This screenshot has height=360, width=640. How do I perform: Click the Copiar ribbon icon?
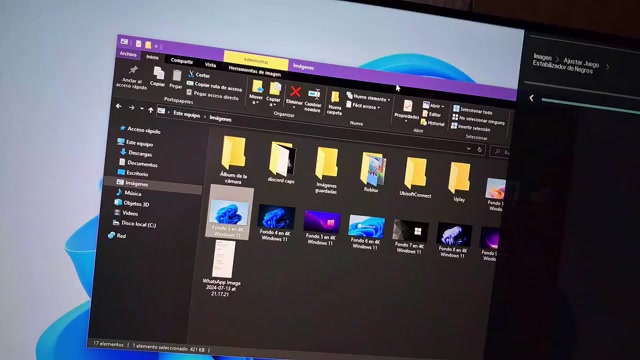pos(159,73)
